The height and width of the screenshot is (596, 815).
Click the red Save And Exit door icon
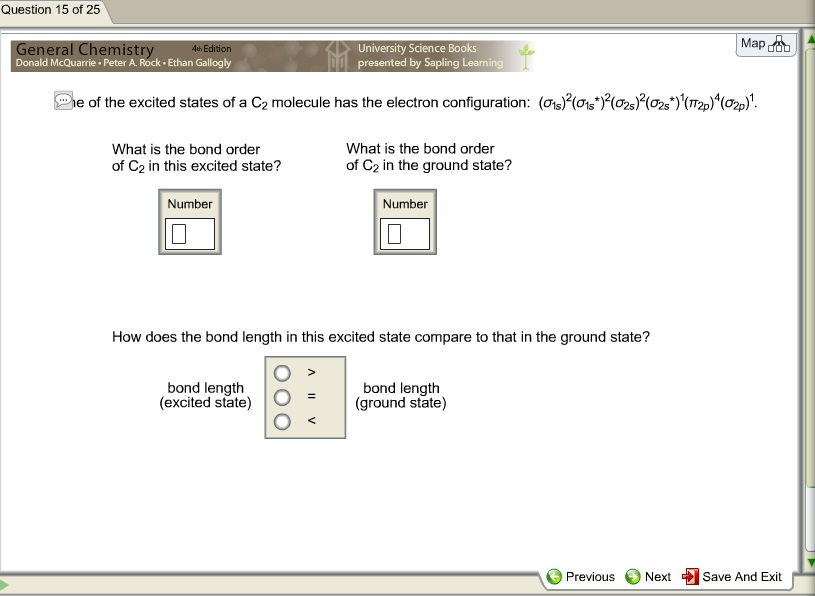coord(689,577)
